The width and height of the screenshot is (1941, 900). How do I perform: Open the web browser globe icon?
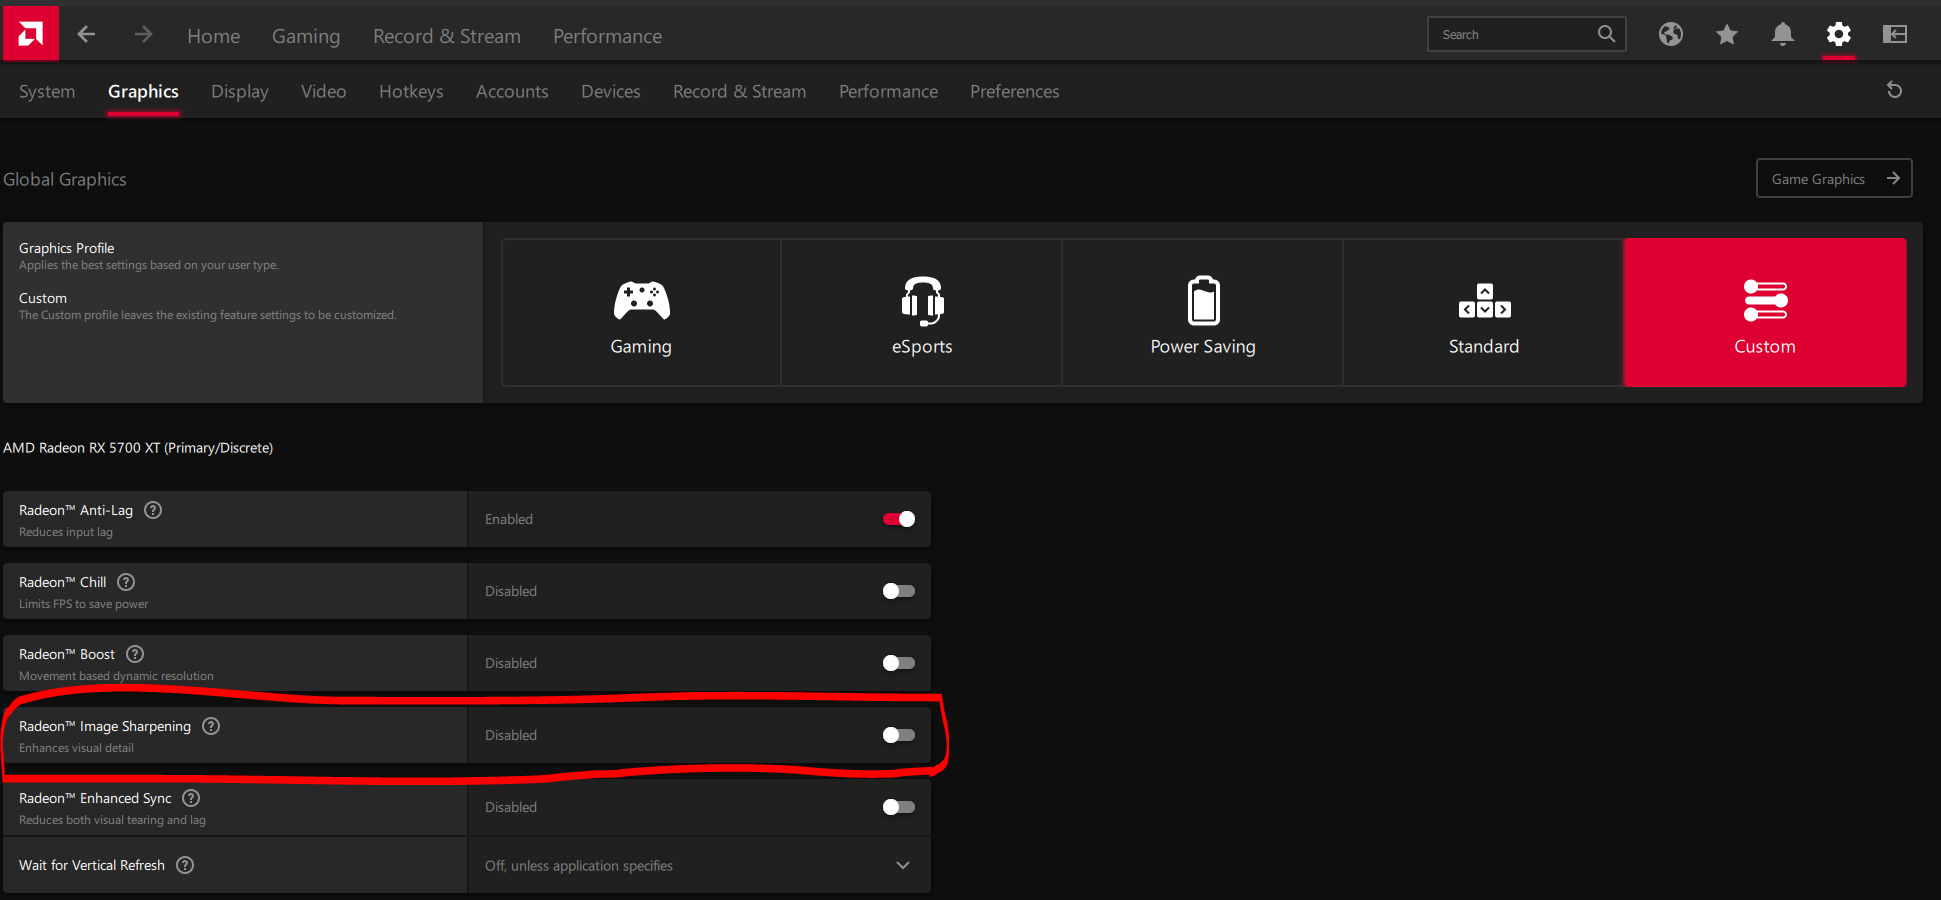pyautogui.click(x=1671, y=34)
